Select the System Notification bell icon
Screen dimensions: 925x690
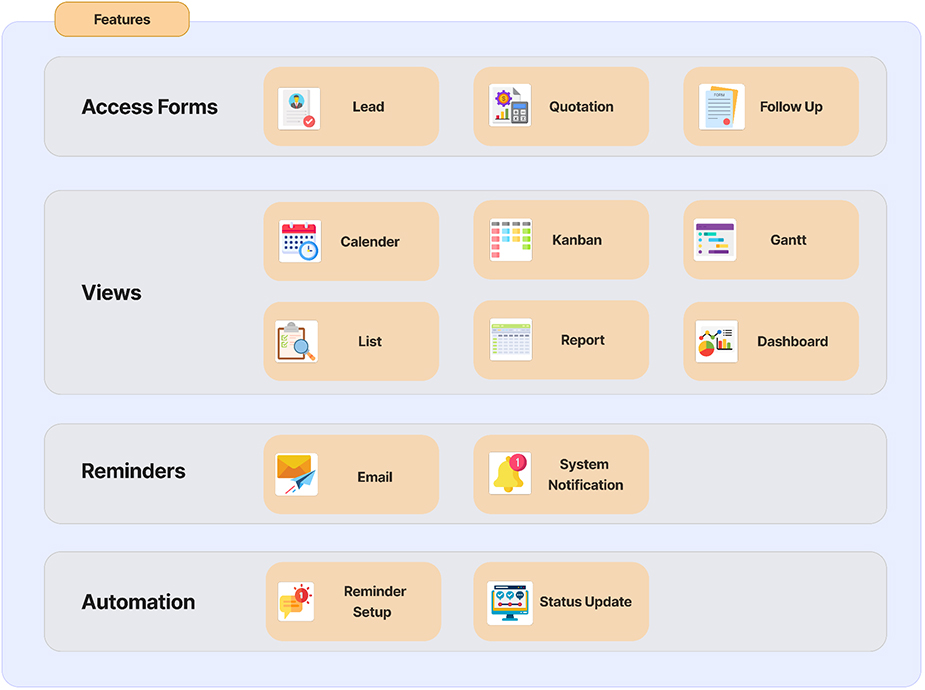coord(510,474)
